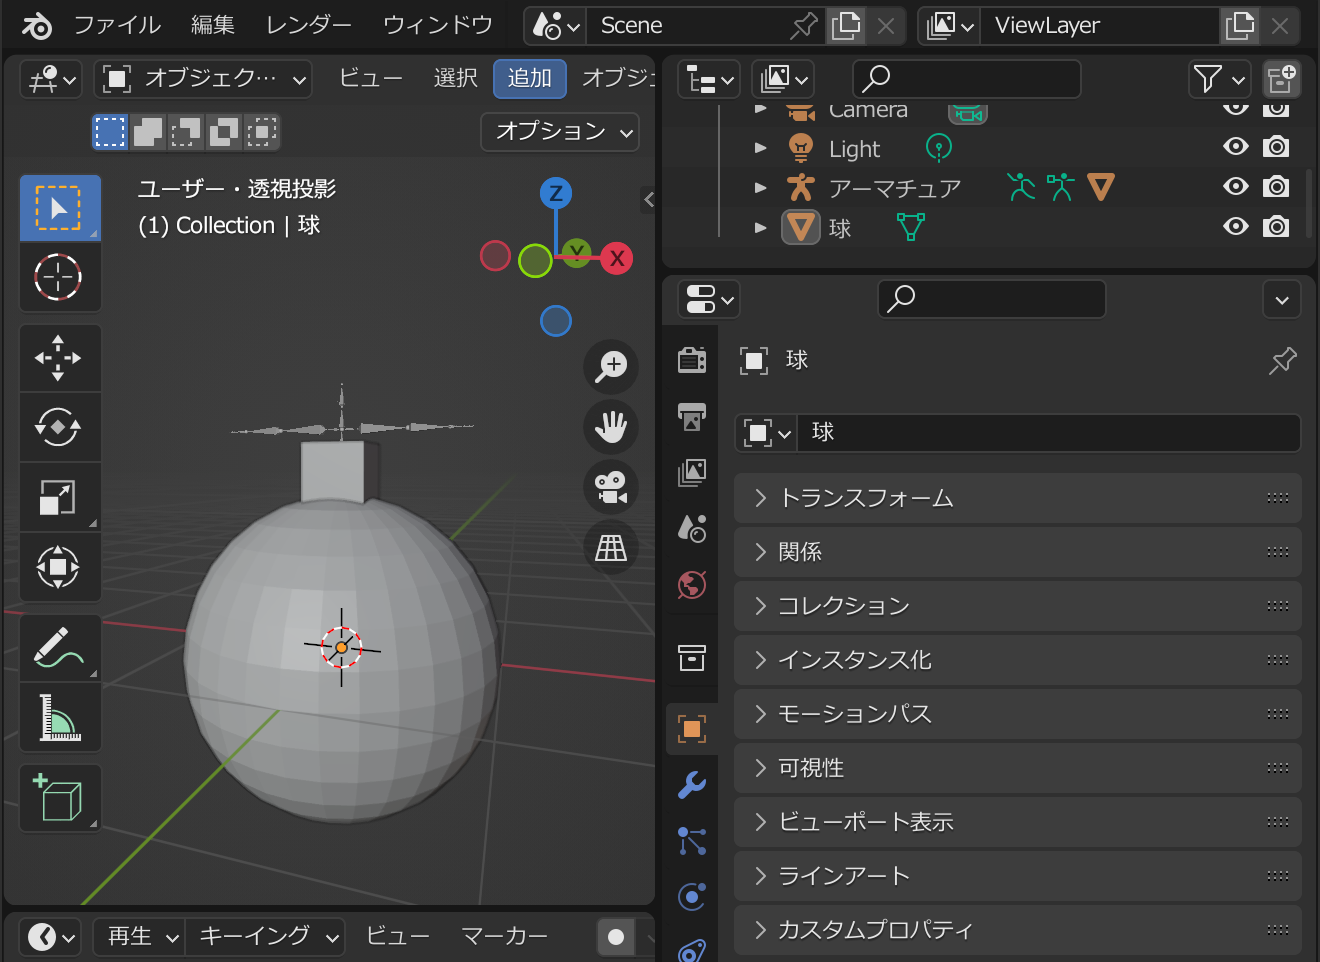
Task: Select the Rotate tool
Action: click(x=59, y=427)
